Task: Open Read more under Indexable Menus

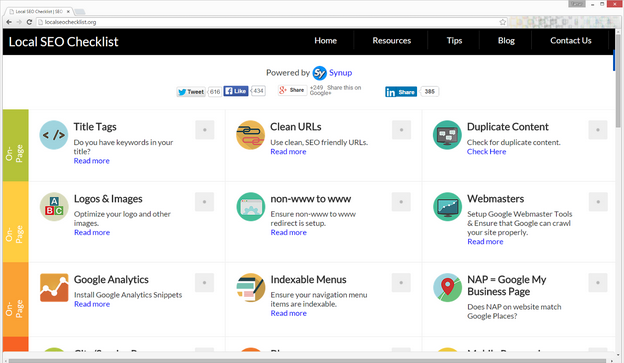Action: (x=289, y=313)
